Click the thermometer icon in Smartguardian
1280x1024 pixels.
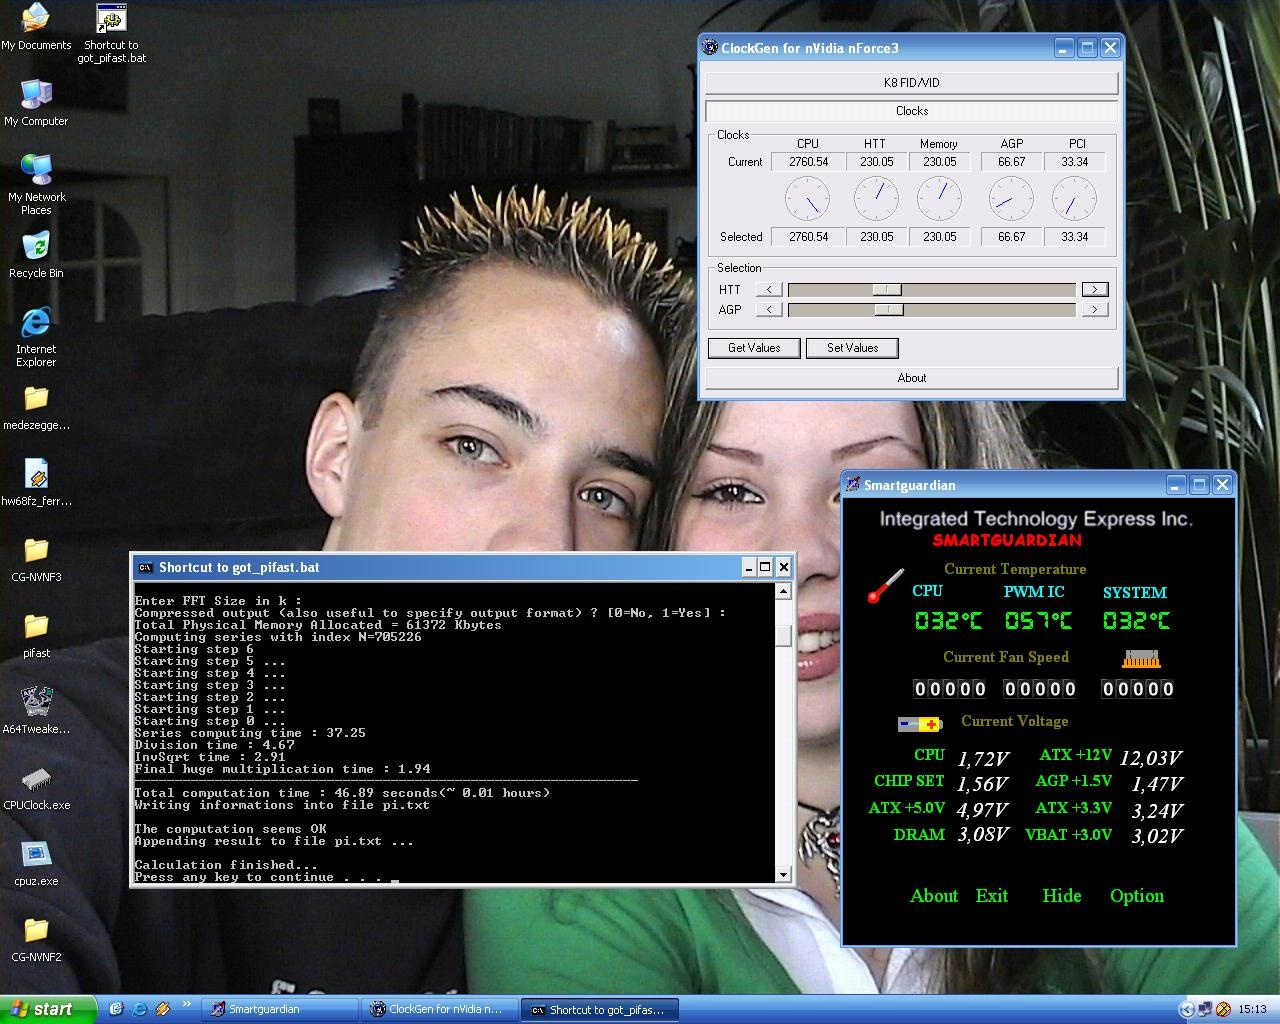[885, 586]
